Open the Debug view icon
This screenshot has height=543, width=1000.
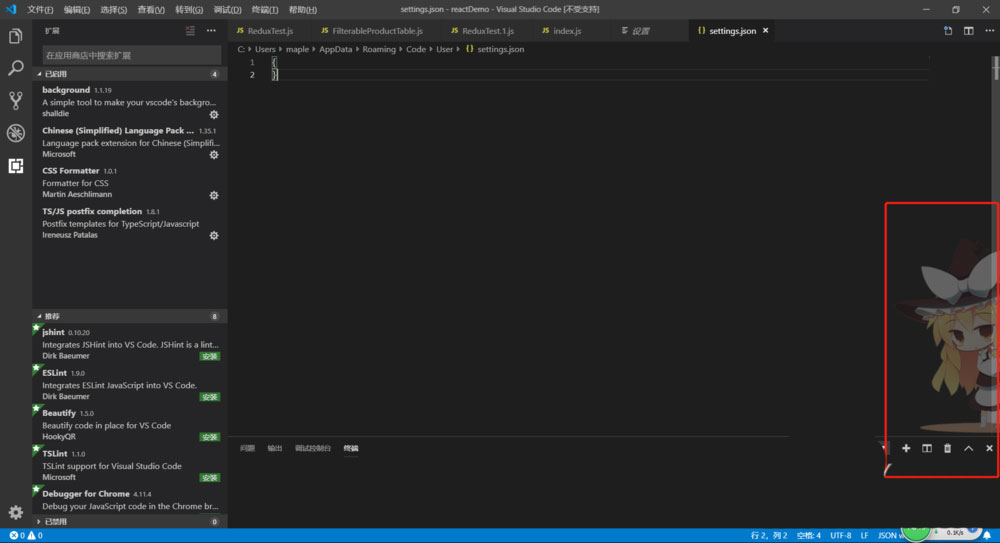pos(15,133)
